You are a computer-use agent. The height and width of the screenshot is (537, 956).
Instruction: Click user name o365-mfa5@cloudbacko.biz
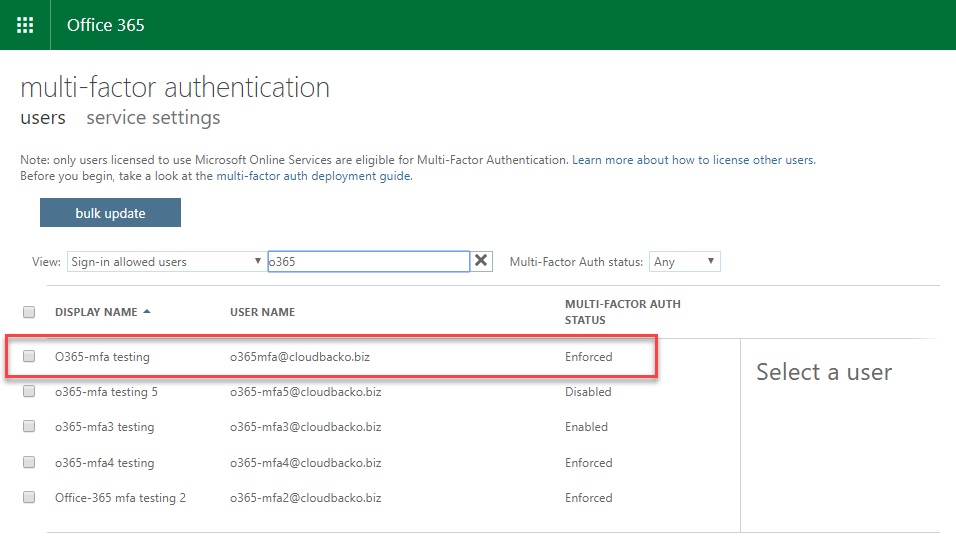[x=305, y=392]
